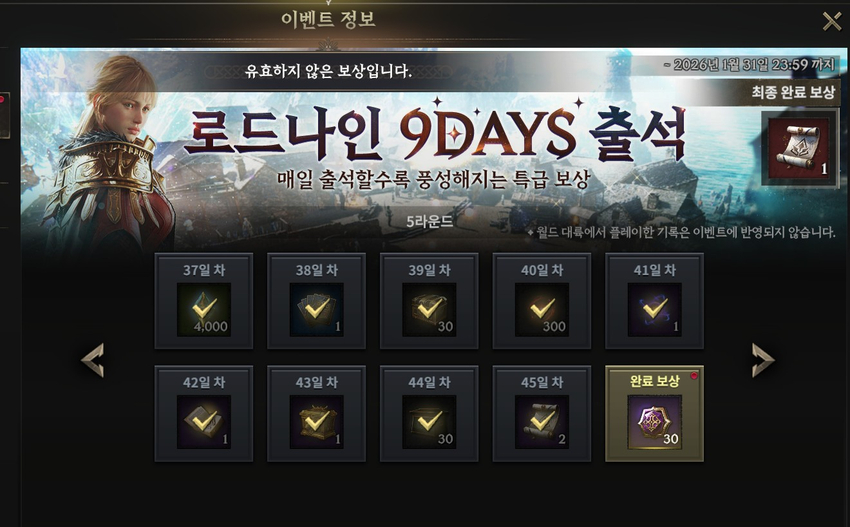Open the 45일 차 scroll reward icon

pos(542,422)
